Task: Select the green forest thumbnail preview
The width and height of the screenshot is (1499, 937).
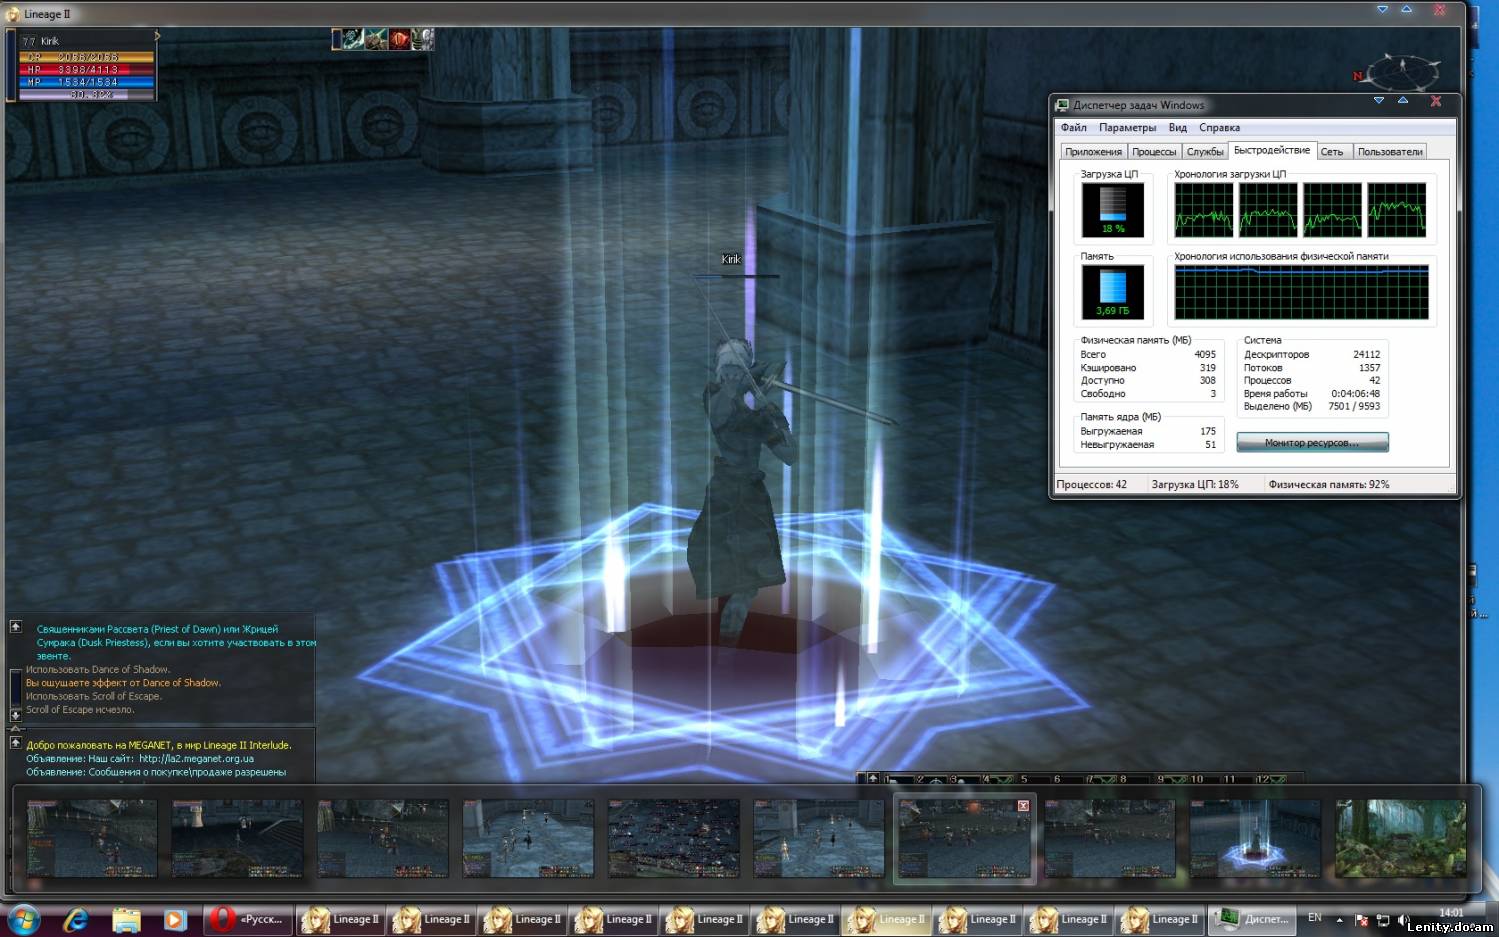Action: (1401, 838)
